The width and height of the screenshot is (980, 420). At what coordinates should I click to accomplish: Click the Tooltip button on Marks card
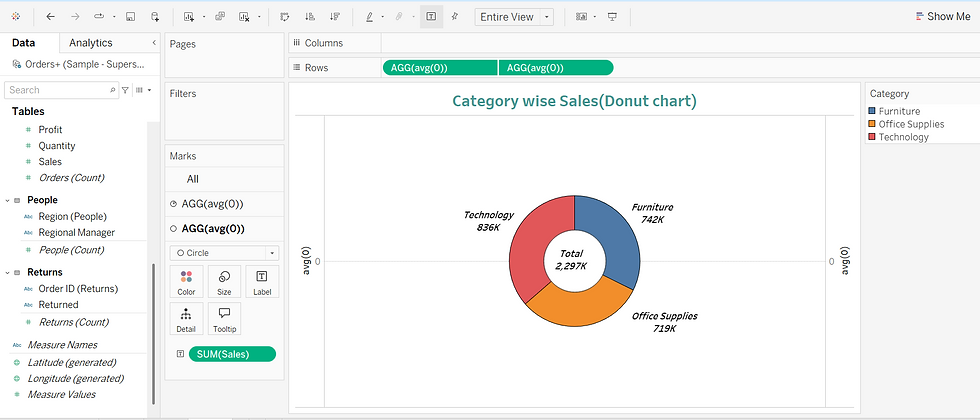pos(224,319)
